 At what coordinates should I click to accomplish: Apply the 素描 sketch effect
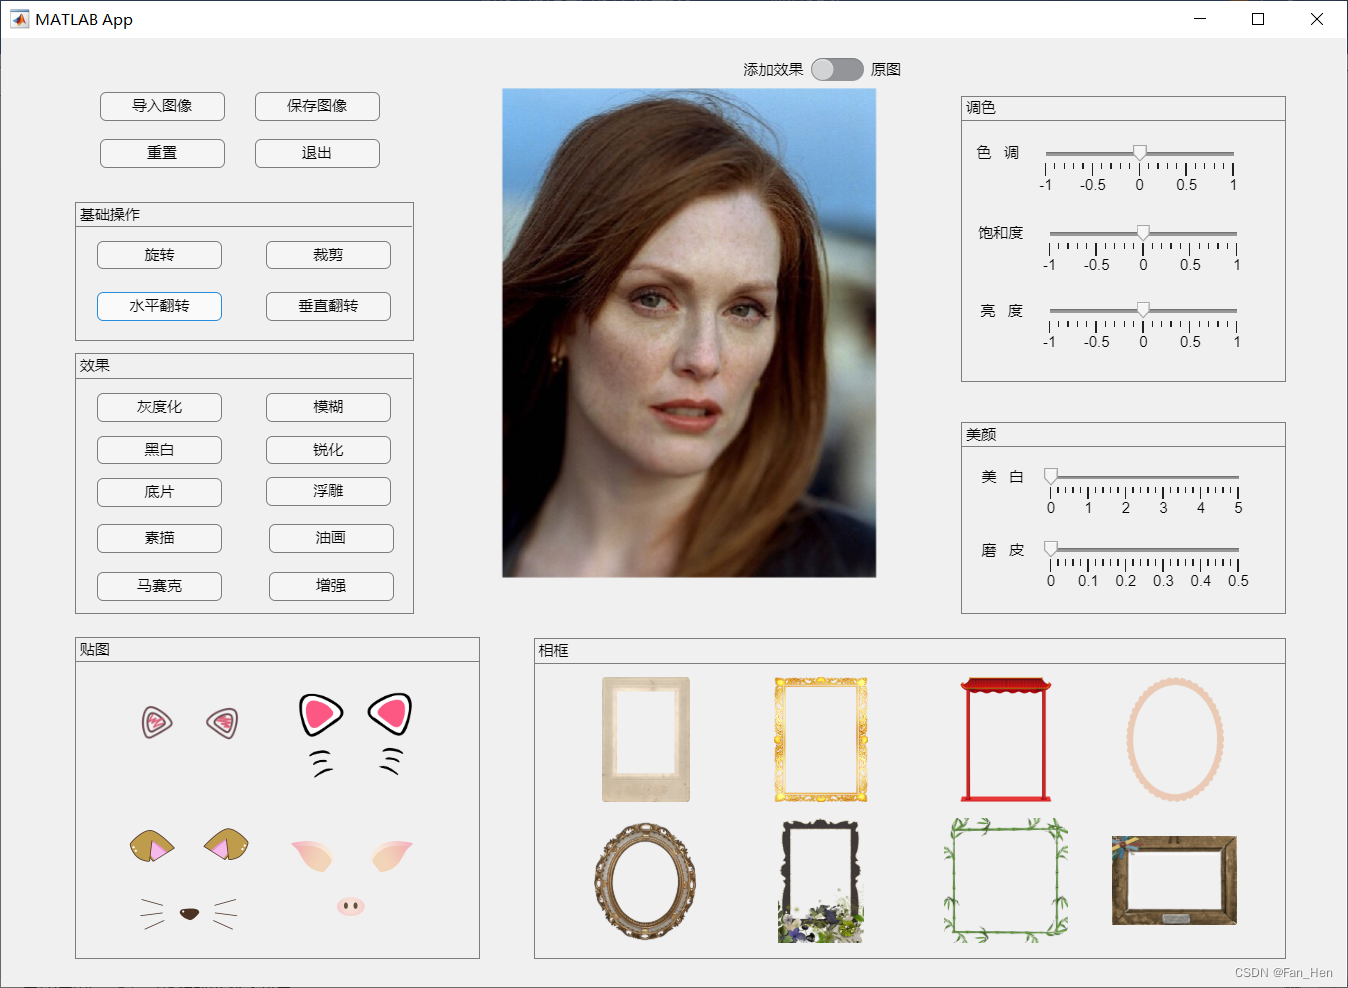point(159,538)
